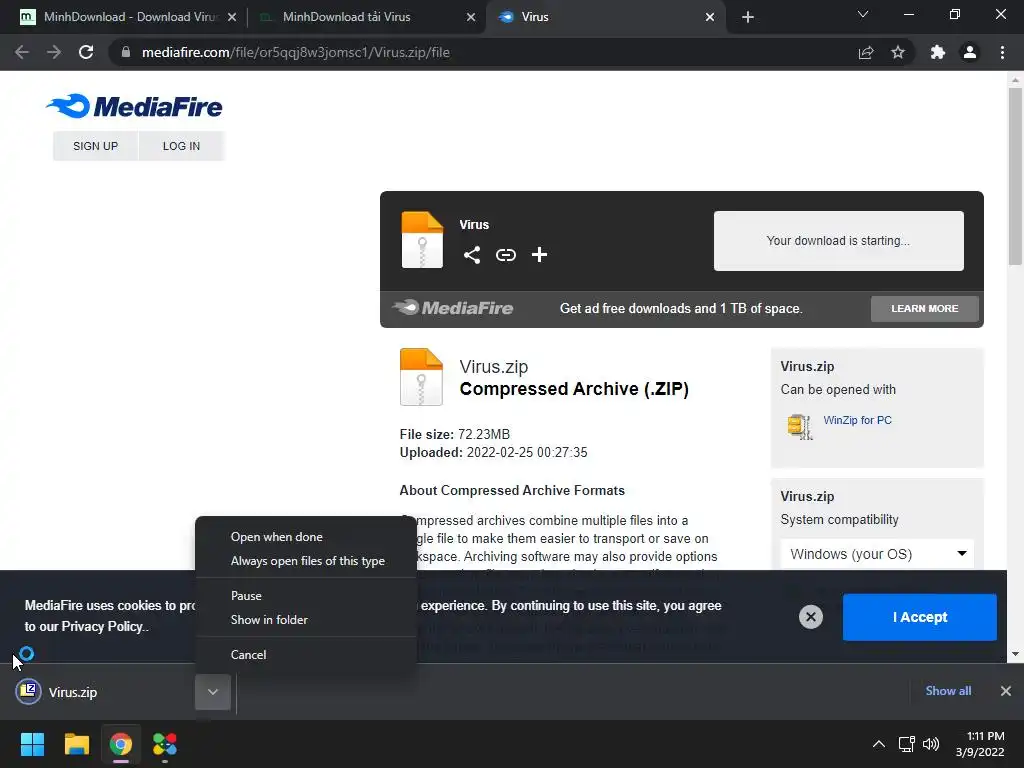The height and width of the screenshot is (768, 1024).
Task: Click the File size 72.23MB text
Action: coord(455,434)
